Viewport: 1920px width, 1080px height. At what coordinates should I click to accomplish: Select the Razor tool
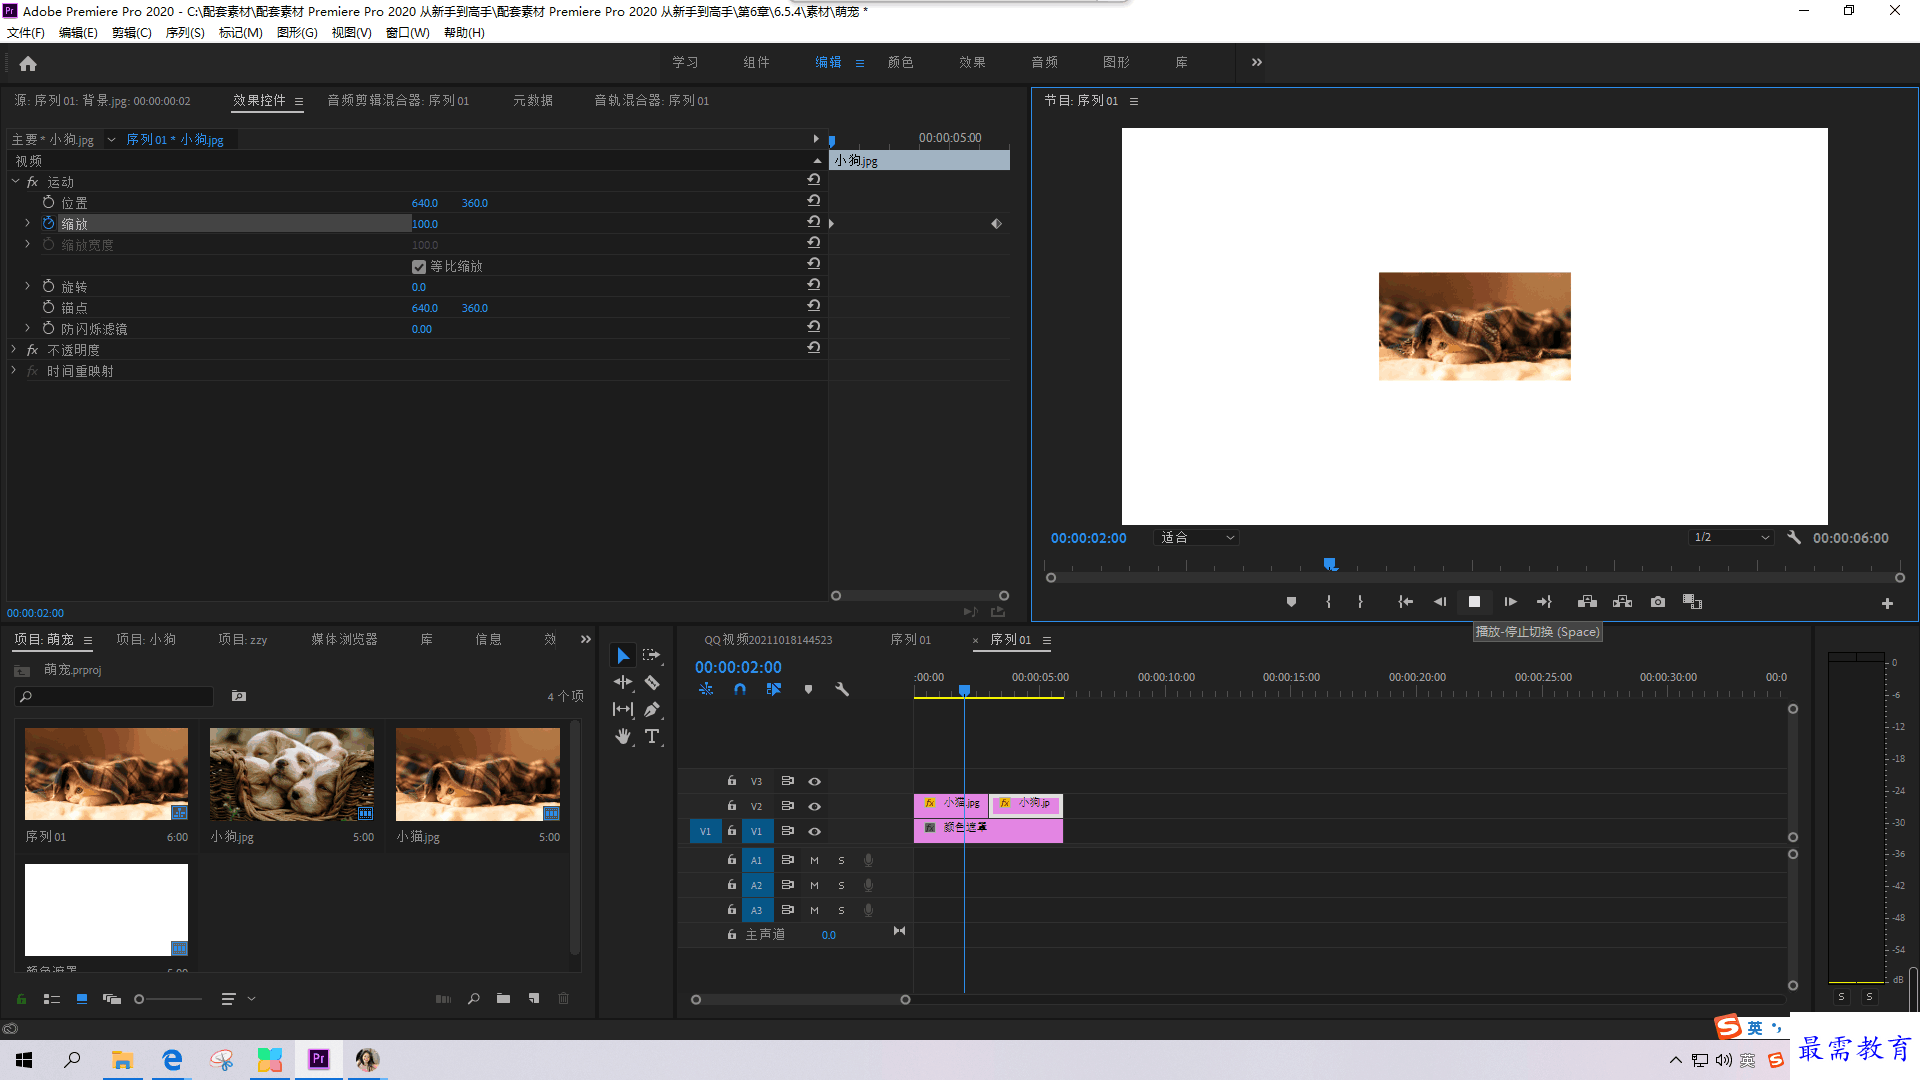[652, 682]
